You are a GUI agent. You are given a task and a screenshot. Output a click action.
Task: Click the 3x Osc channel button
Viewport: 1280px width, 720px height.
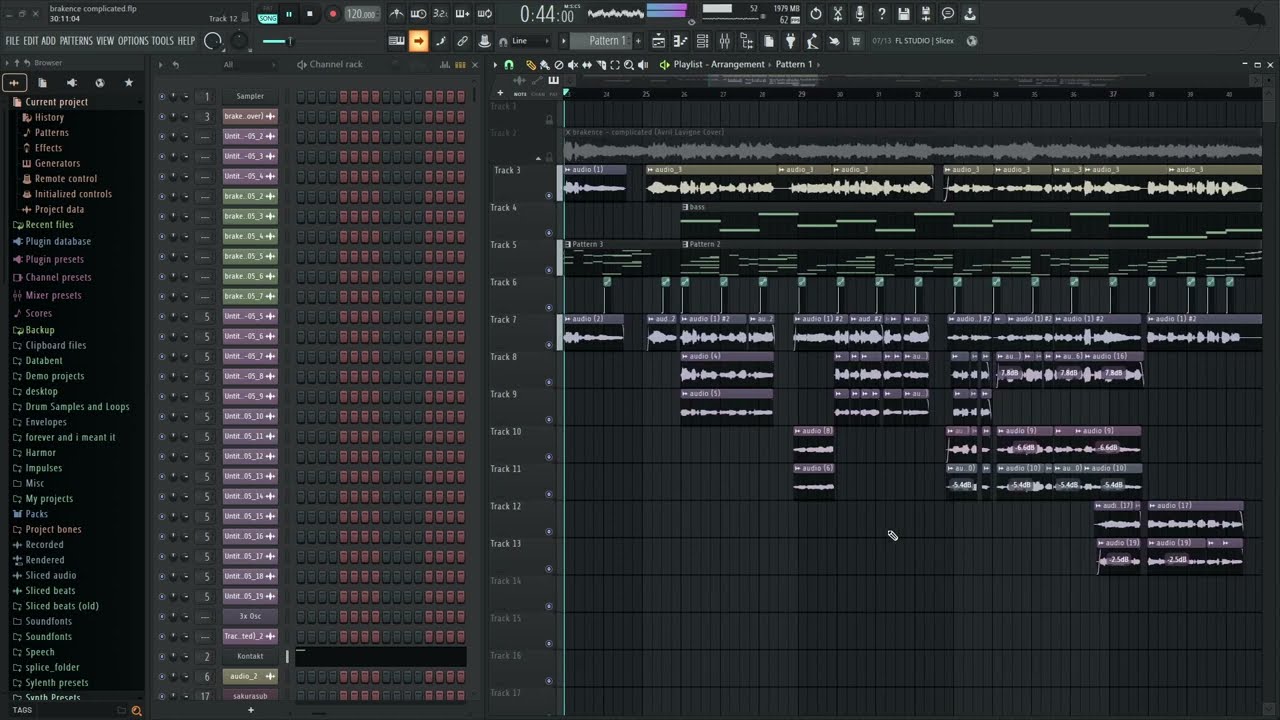coord(250,617)
